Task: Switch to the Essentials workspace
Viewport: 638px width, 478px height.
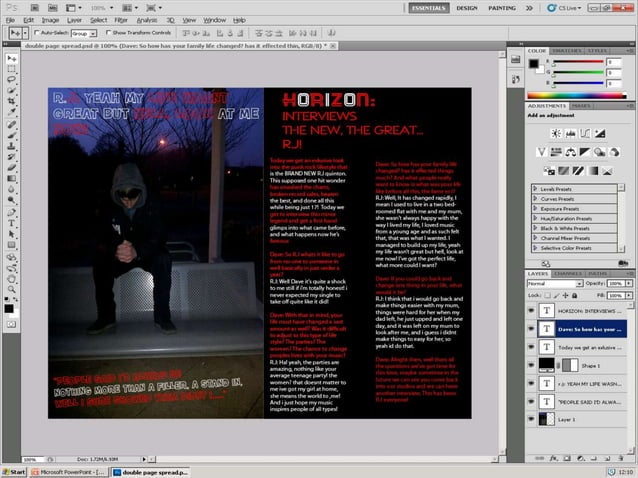Action: pos(429,8)
